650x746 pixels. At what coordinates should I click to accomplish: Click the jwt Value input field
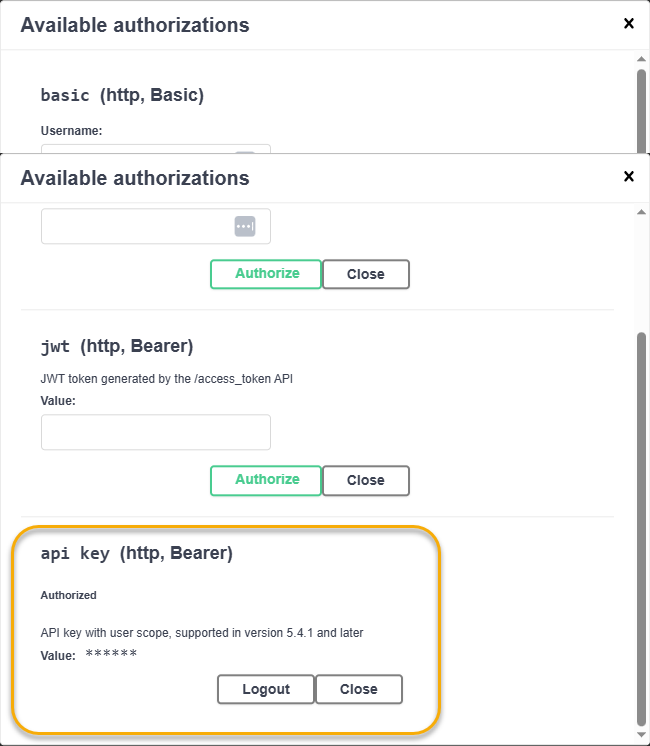(156, 433)
